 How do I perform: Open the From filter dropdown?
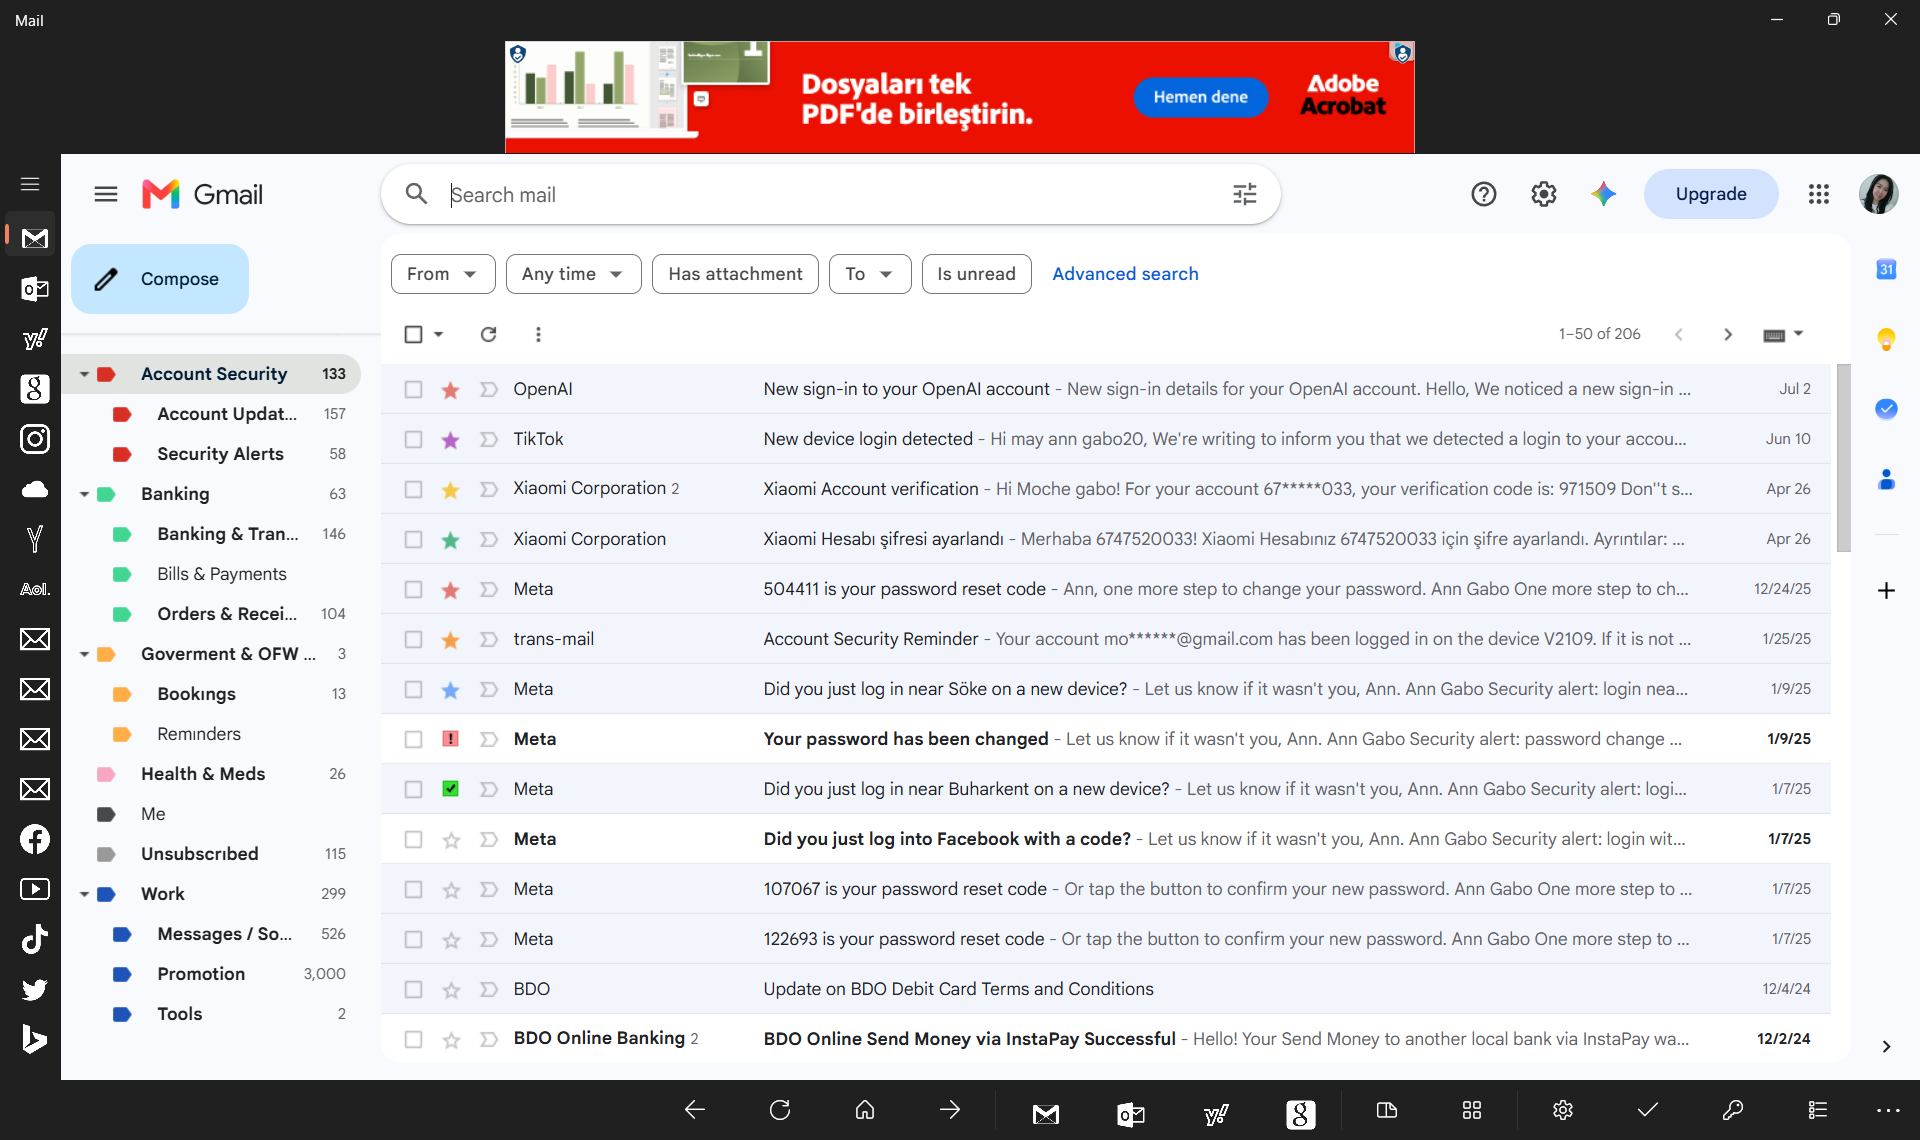click(x=443, y=274)
